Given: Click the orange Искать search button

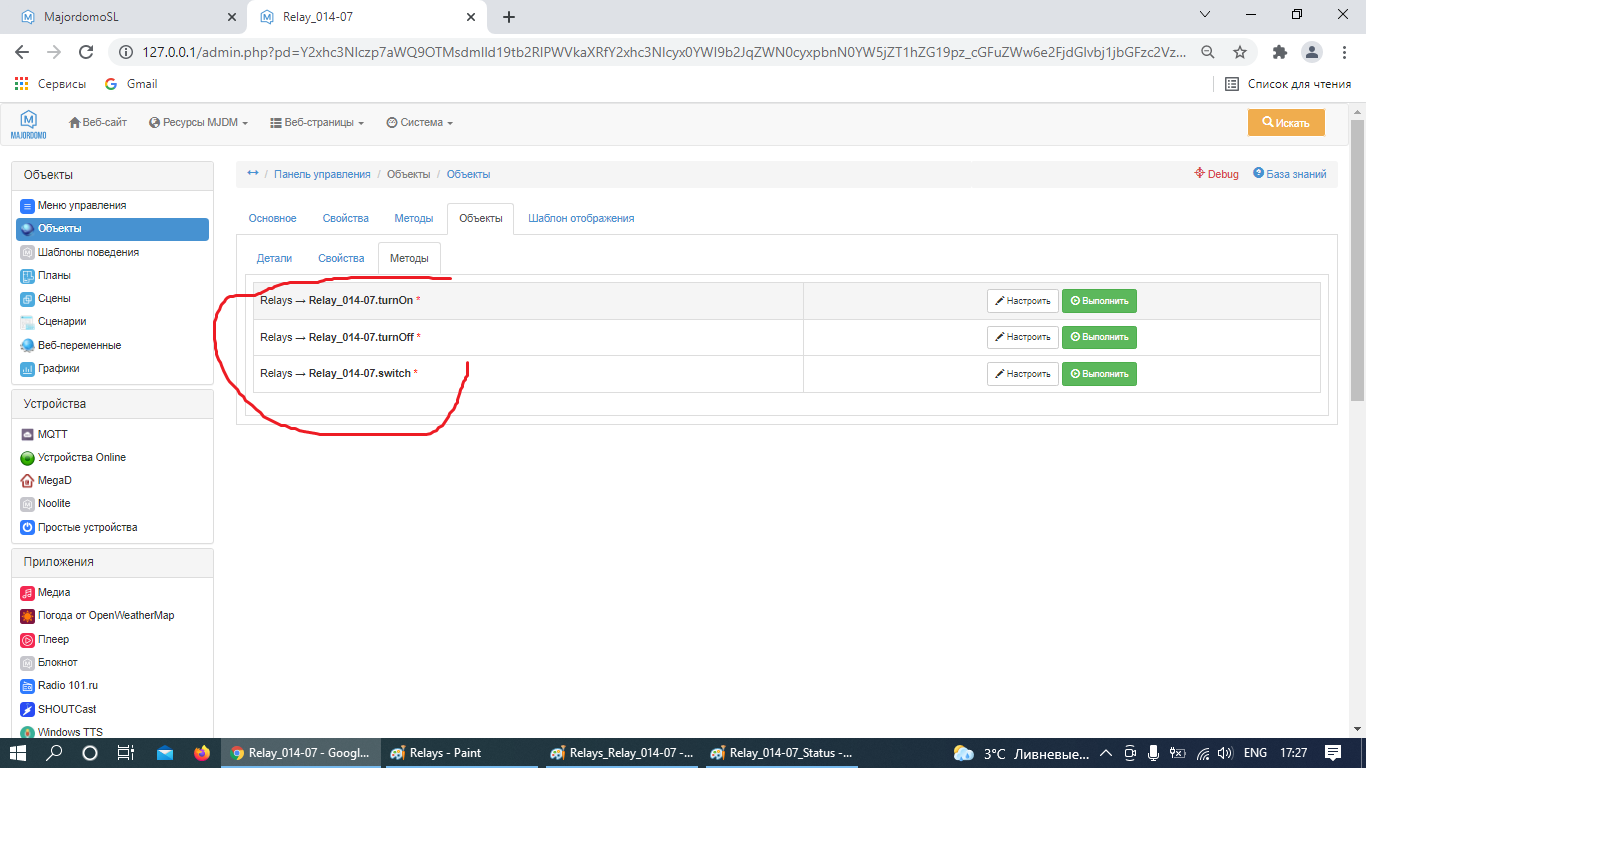Looking at the screenshot, I should [x=1286, y=123].
